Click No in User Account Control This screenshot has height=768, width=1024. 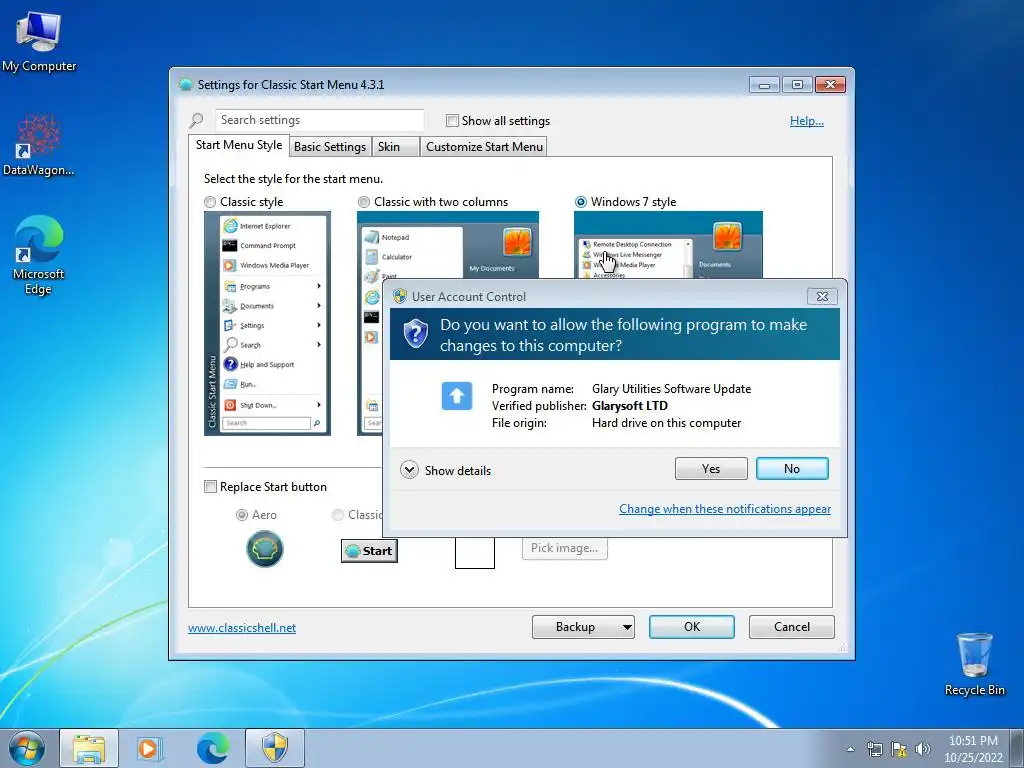[792, 469]
